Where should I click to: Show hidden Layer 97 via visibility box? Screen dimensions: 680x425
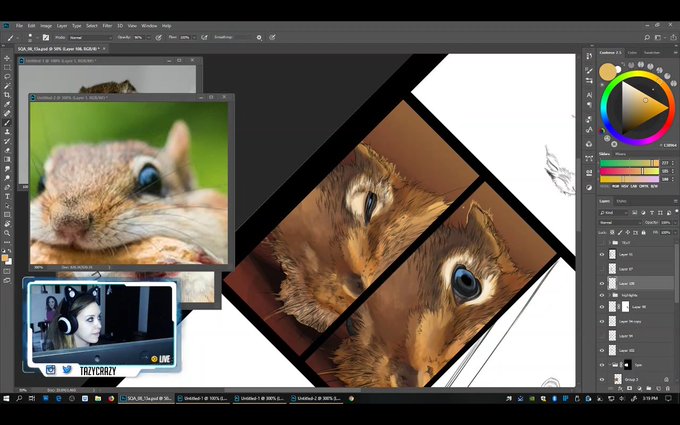[602, 269]
